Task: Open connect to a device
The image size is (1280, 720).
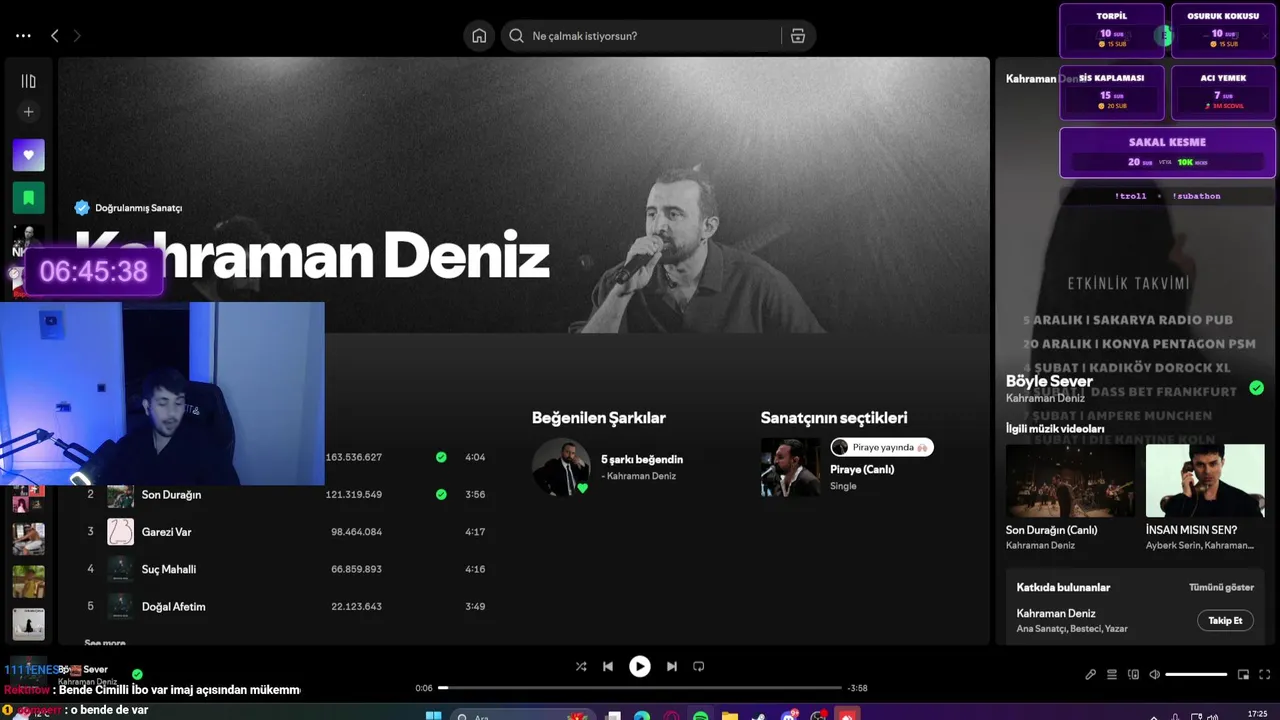Action: (1134, 675)
